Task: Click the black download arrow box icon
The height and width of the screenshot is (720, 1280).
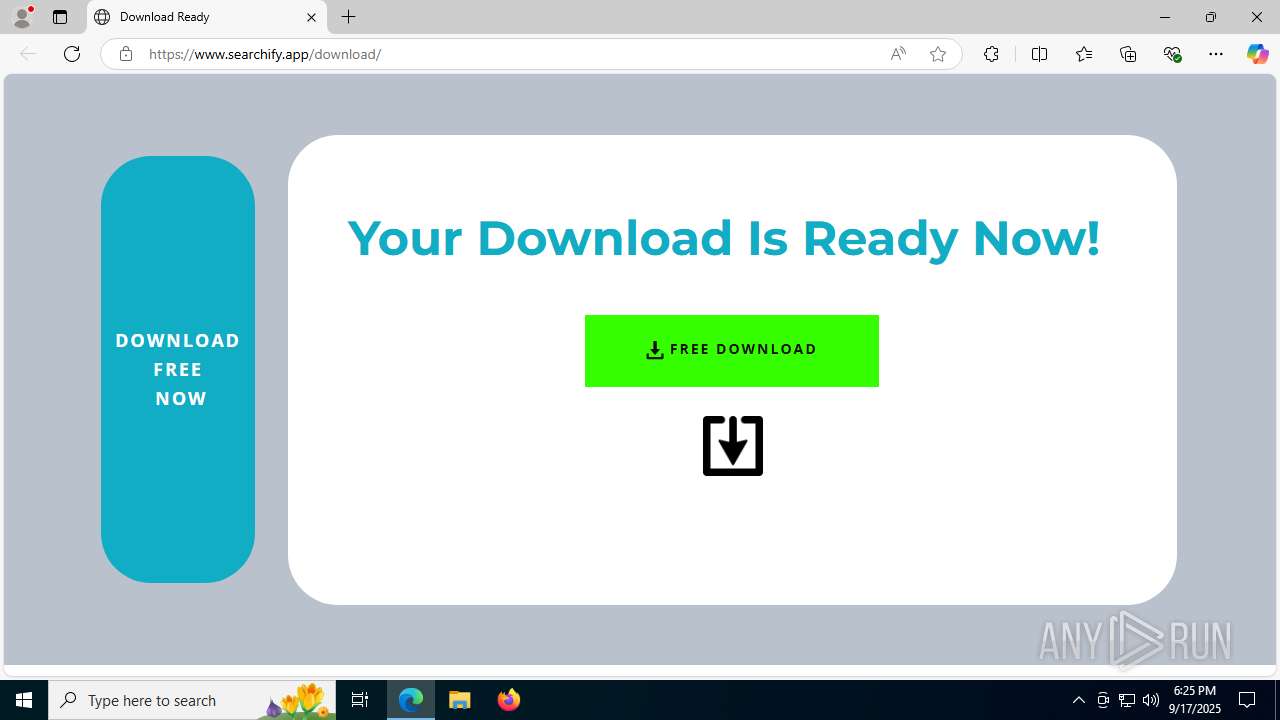Action: (x=733, y=446)
